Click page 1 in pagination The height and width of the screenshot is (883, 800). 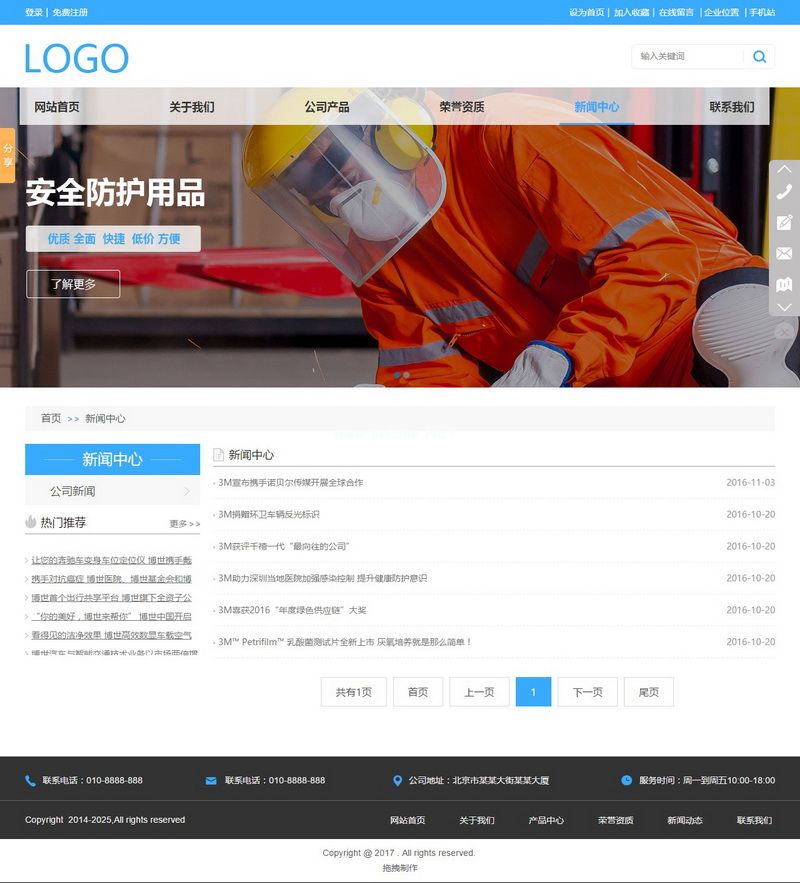(x=533, y=692)
